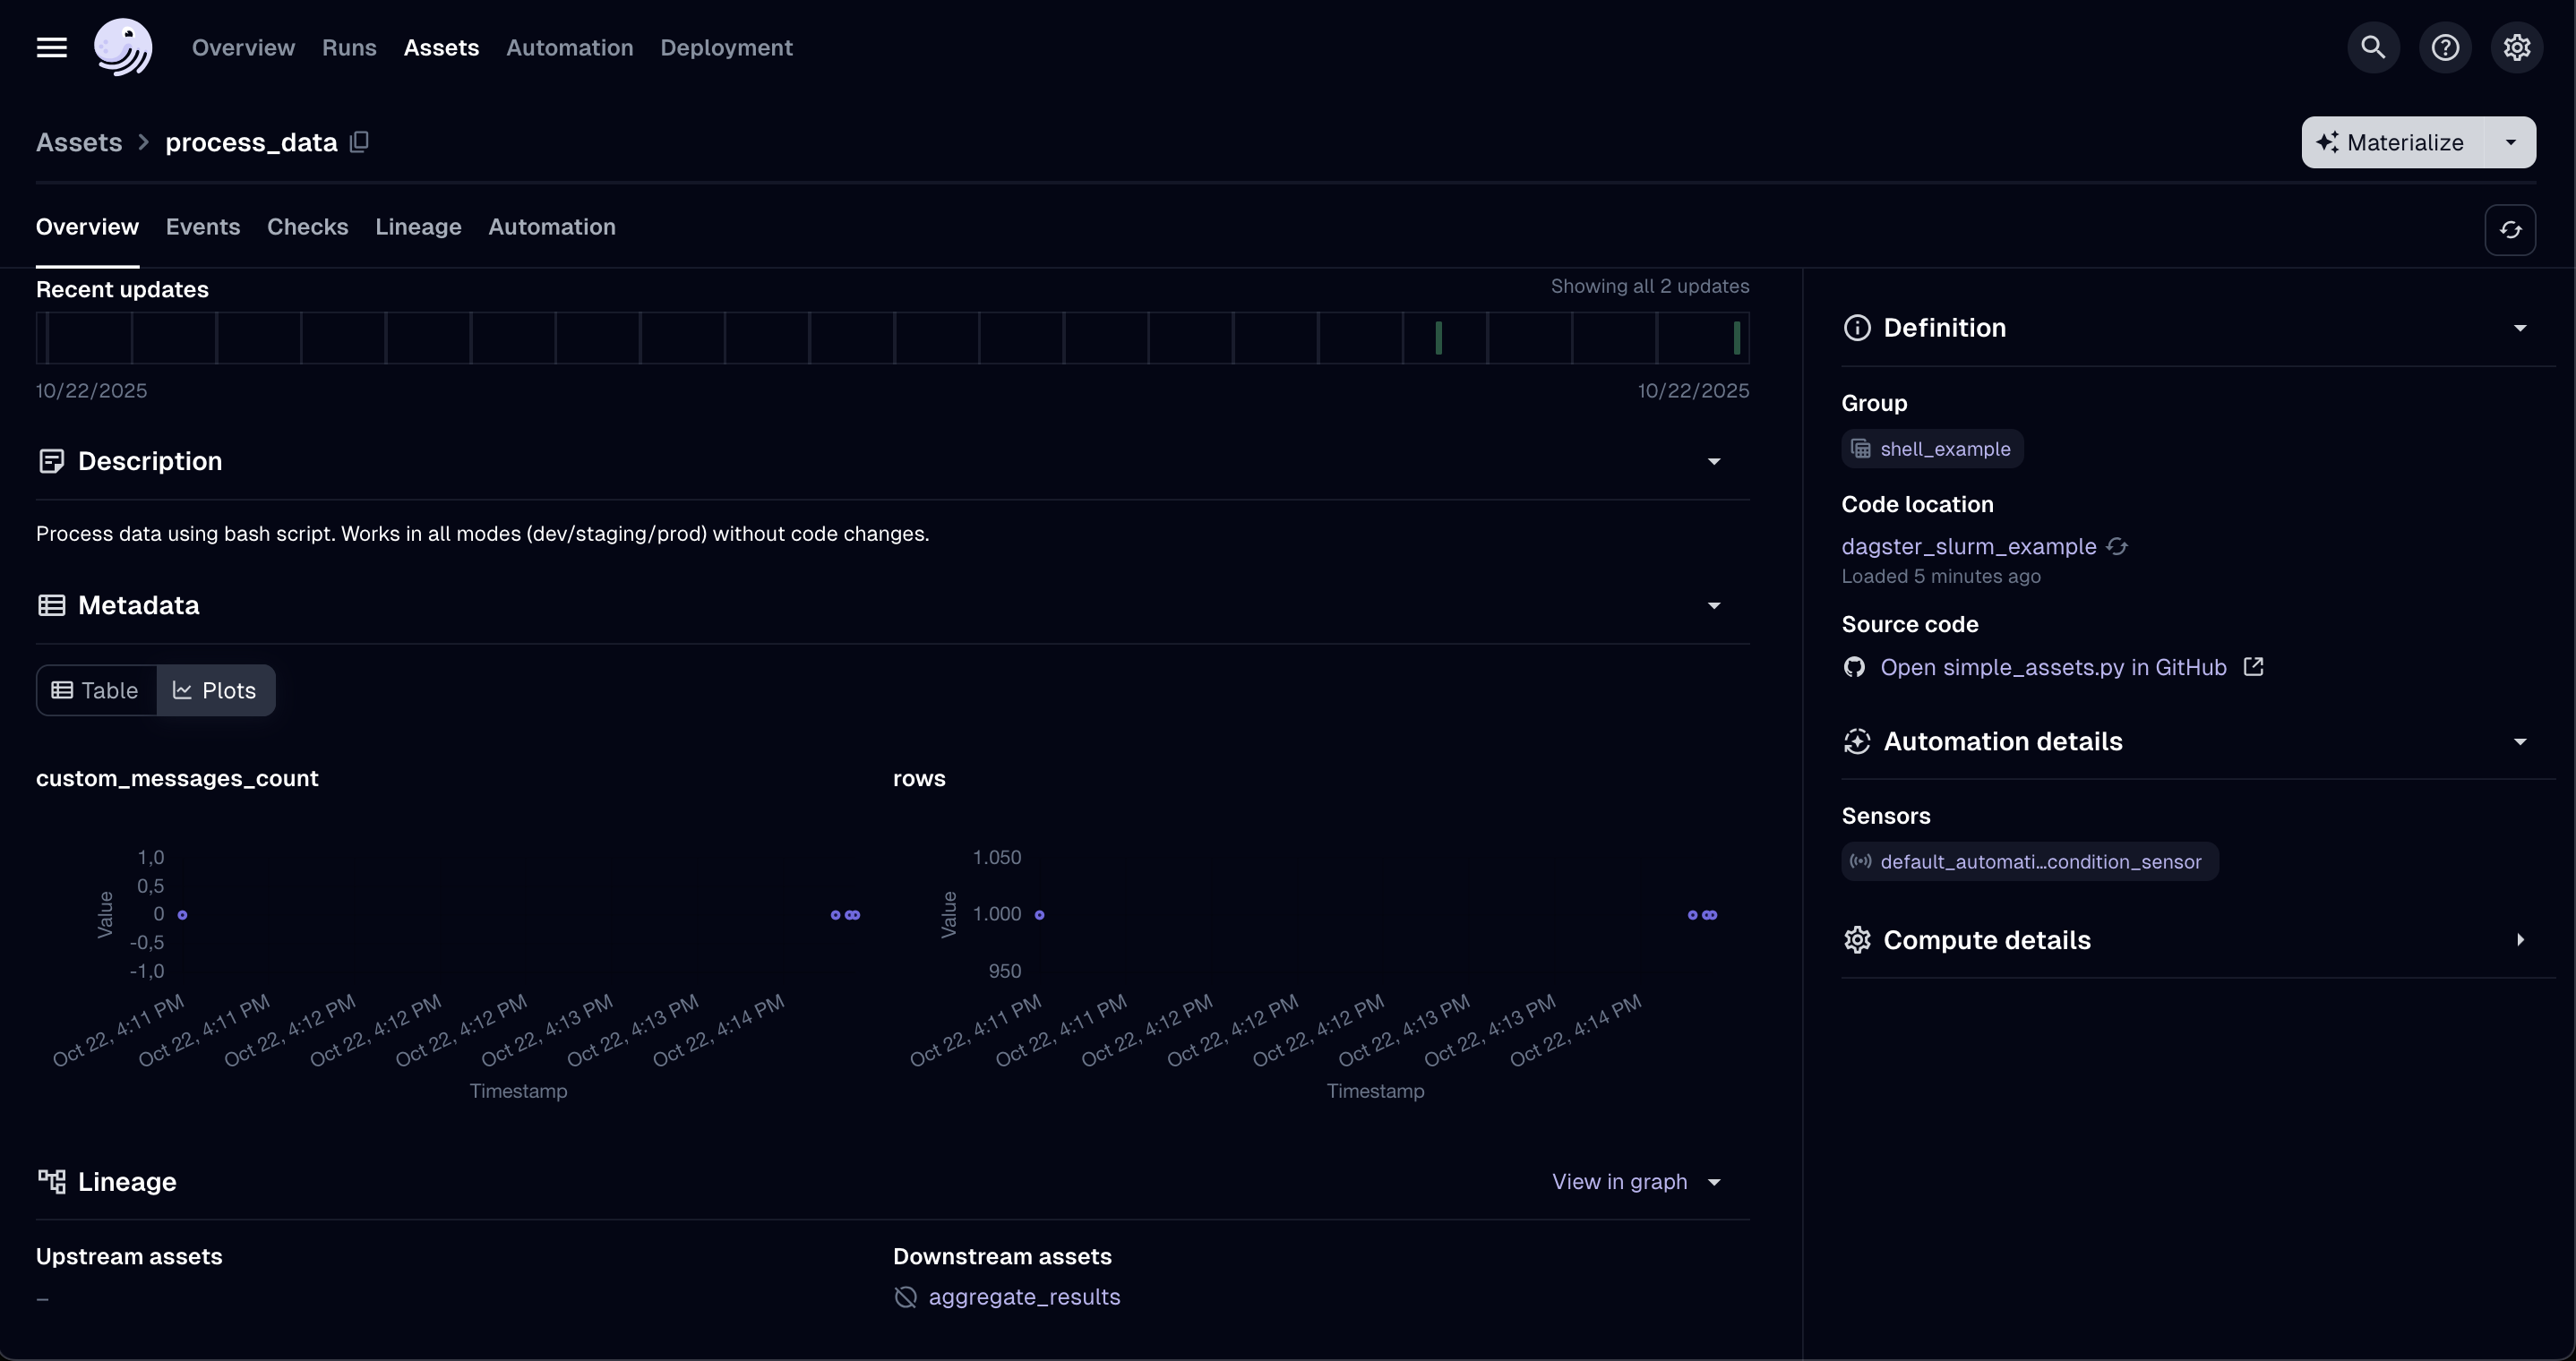This screenshot has width=2576, height=1361.
Task: Reload the dagster_slurm_example code location
Action: [2117, 547]
